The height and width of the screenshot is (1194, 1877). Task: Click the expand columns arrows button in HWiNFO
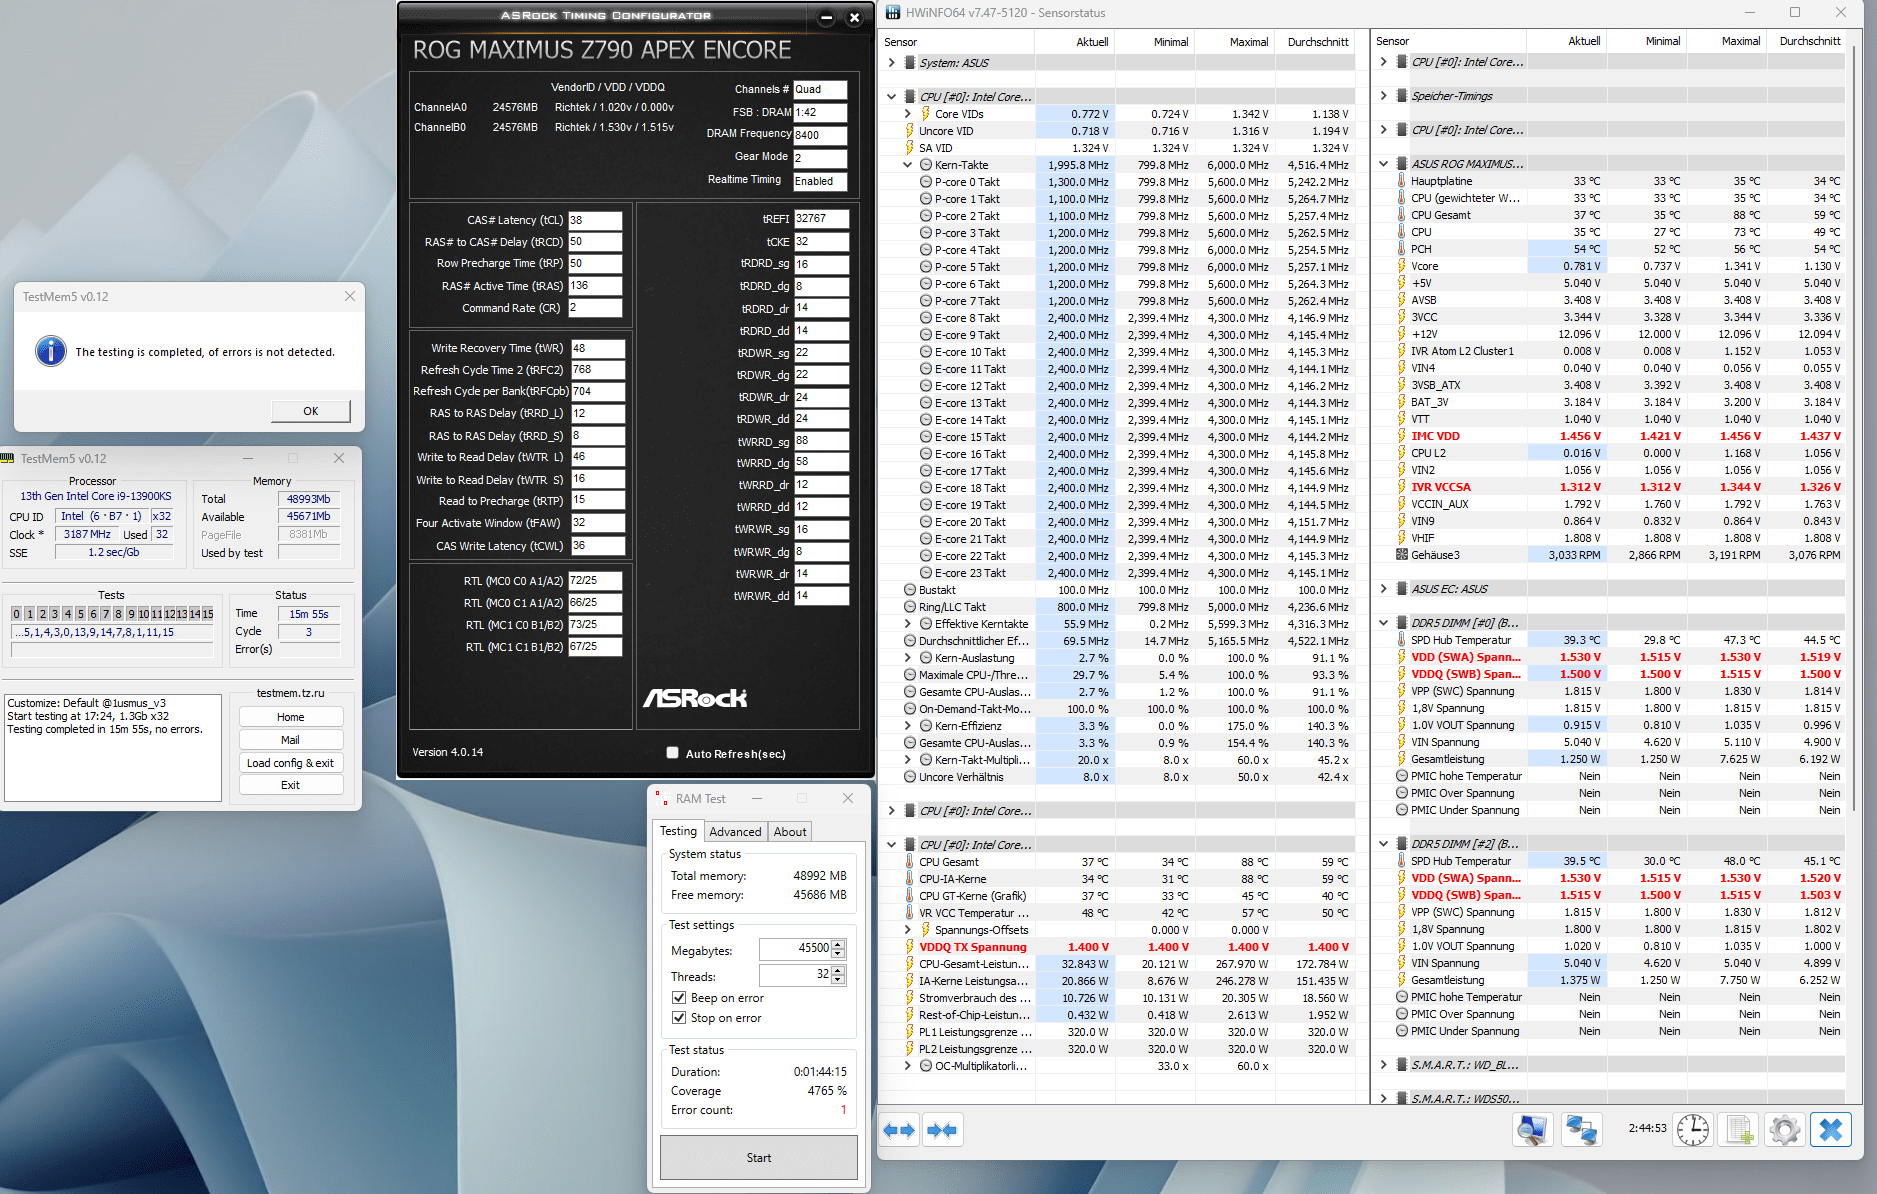coord(899,1130)
